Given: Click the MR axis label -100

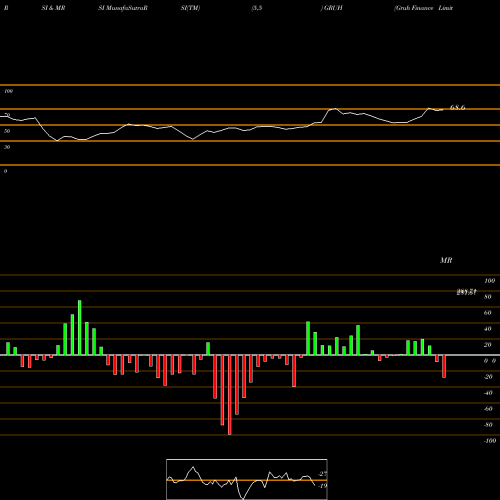Looking at the screenshot, I should pos(490,441).
